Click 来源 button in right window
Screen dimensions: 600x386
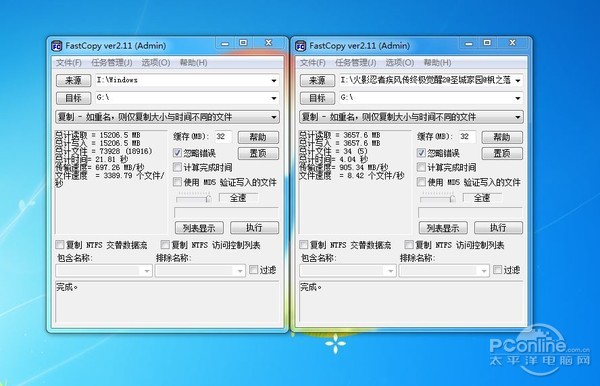317,80
